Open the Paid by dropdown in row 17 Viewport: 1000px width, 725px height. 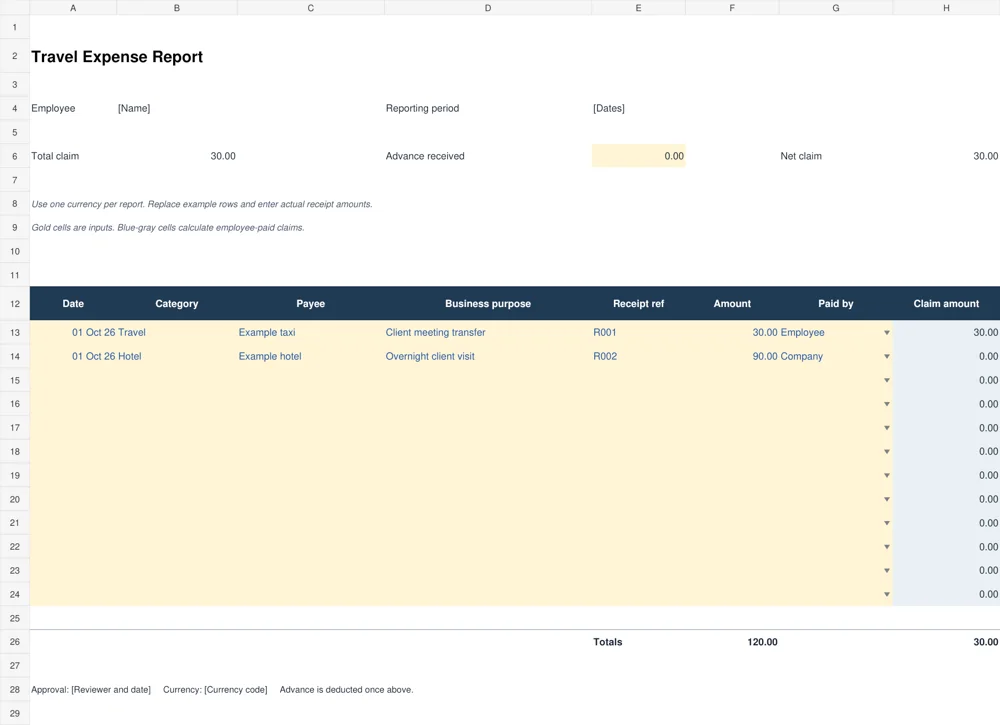[886, 428]
